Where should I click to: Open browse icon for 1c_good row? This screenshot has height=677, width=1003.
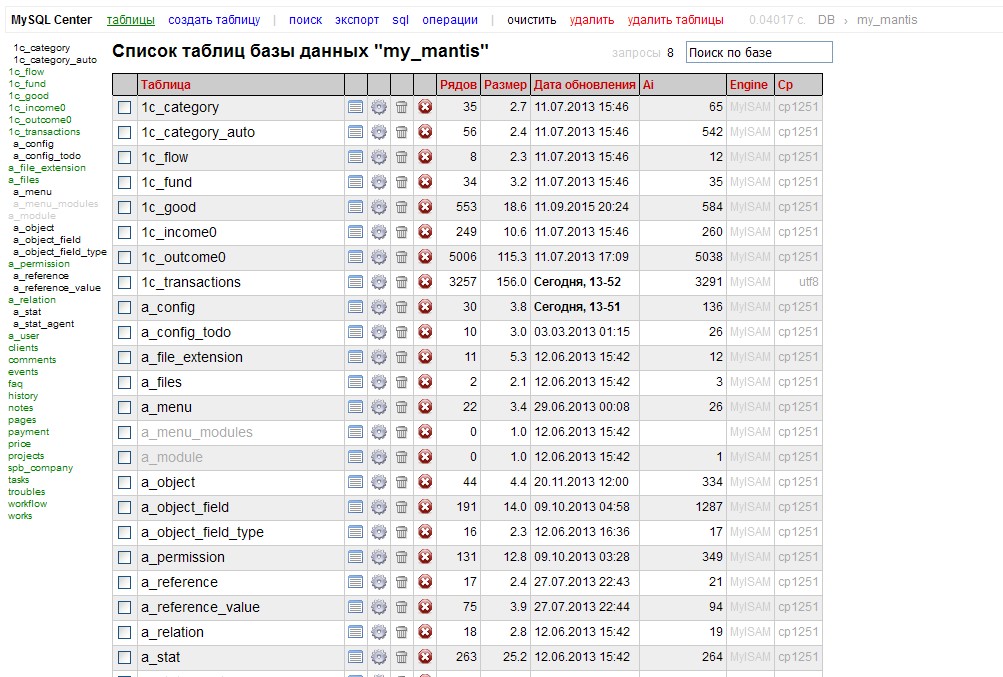pos(356,207)
